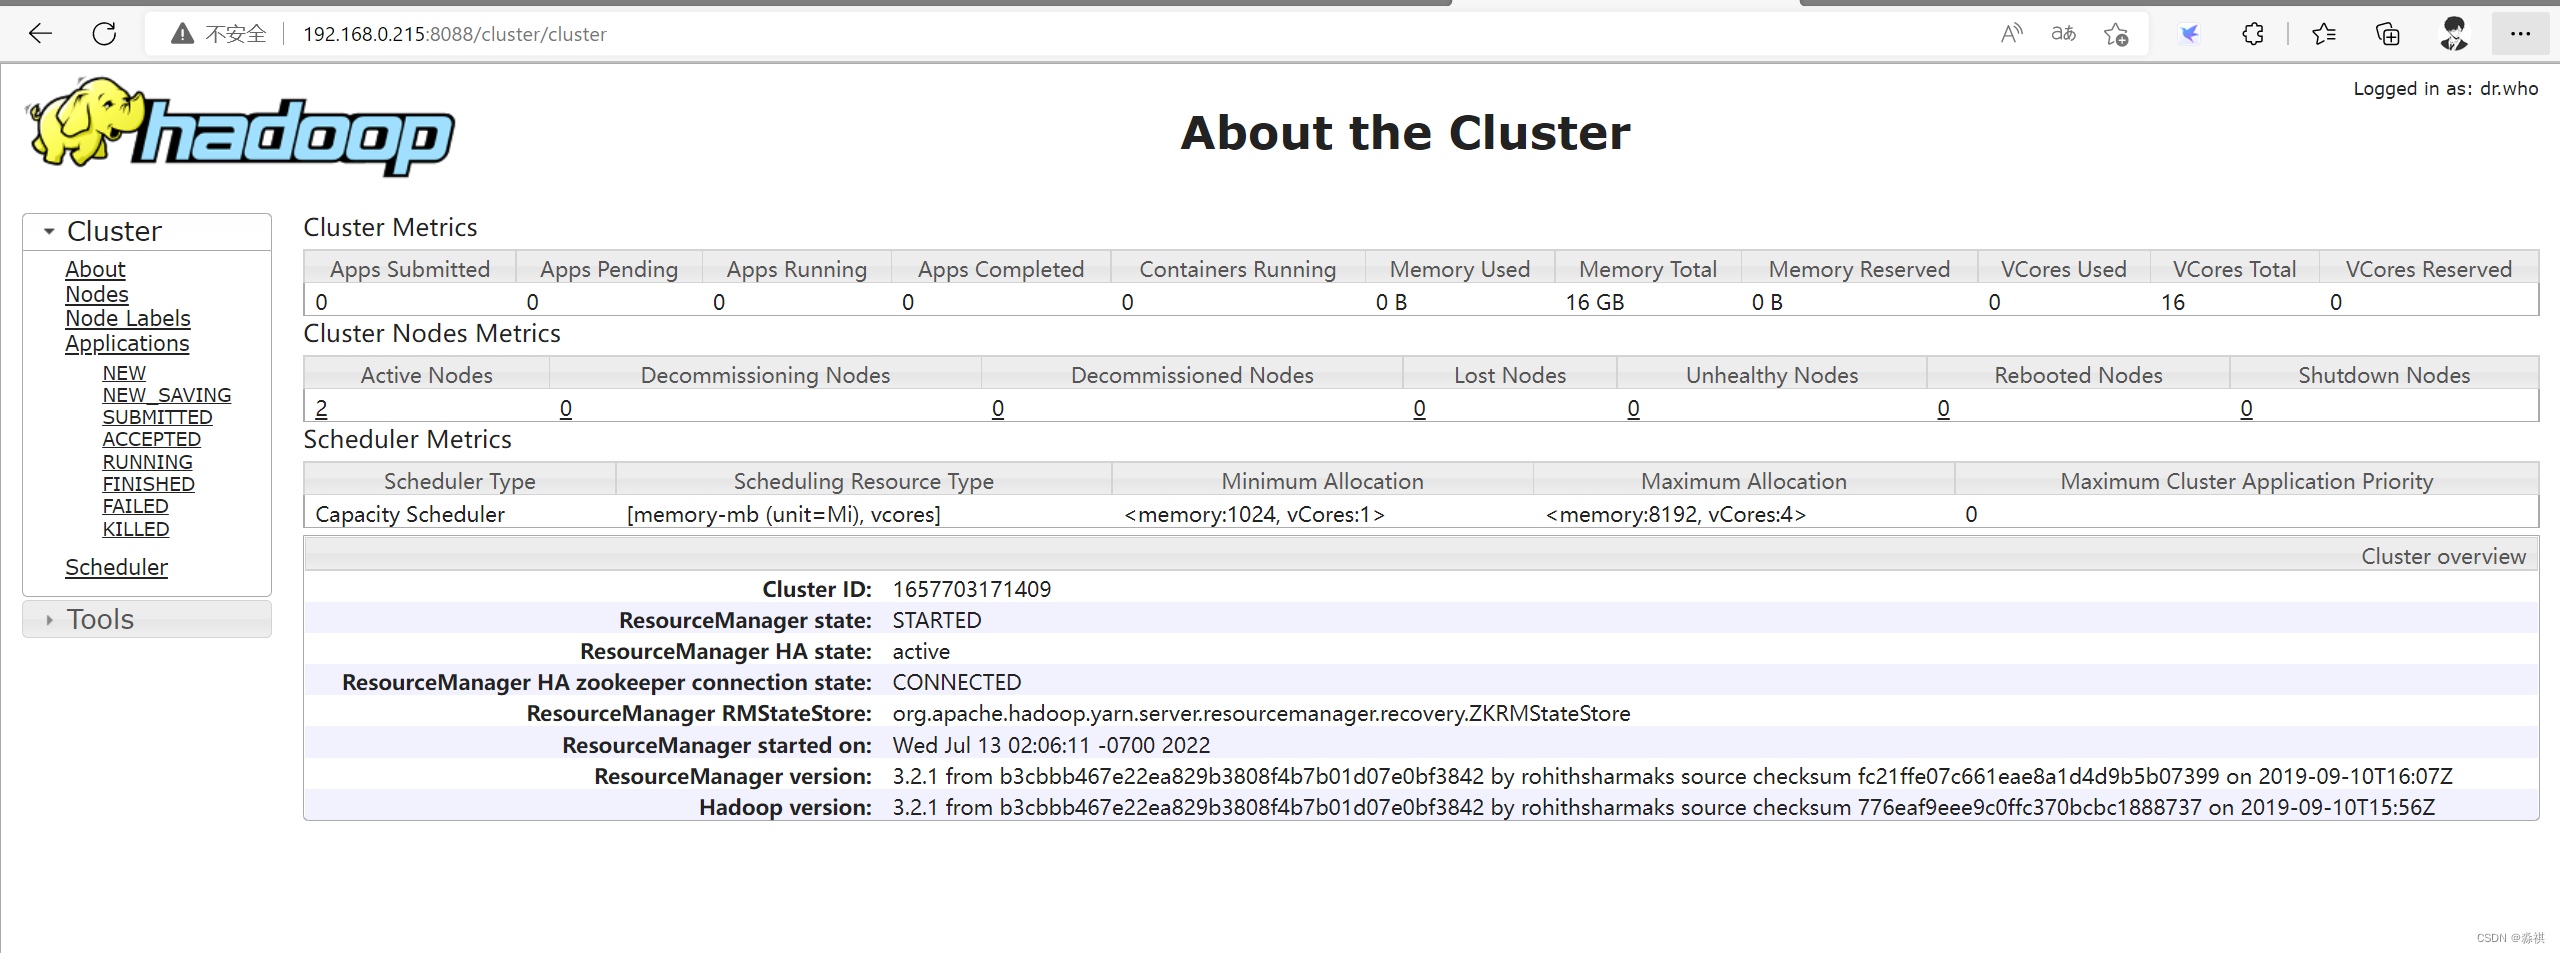The image size is (2560, 953).
Task: Click the Minimum Allocation value
Action: 1254,514
